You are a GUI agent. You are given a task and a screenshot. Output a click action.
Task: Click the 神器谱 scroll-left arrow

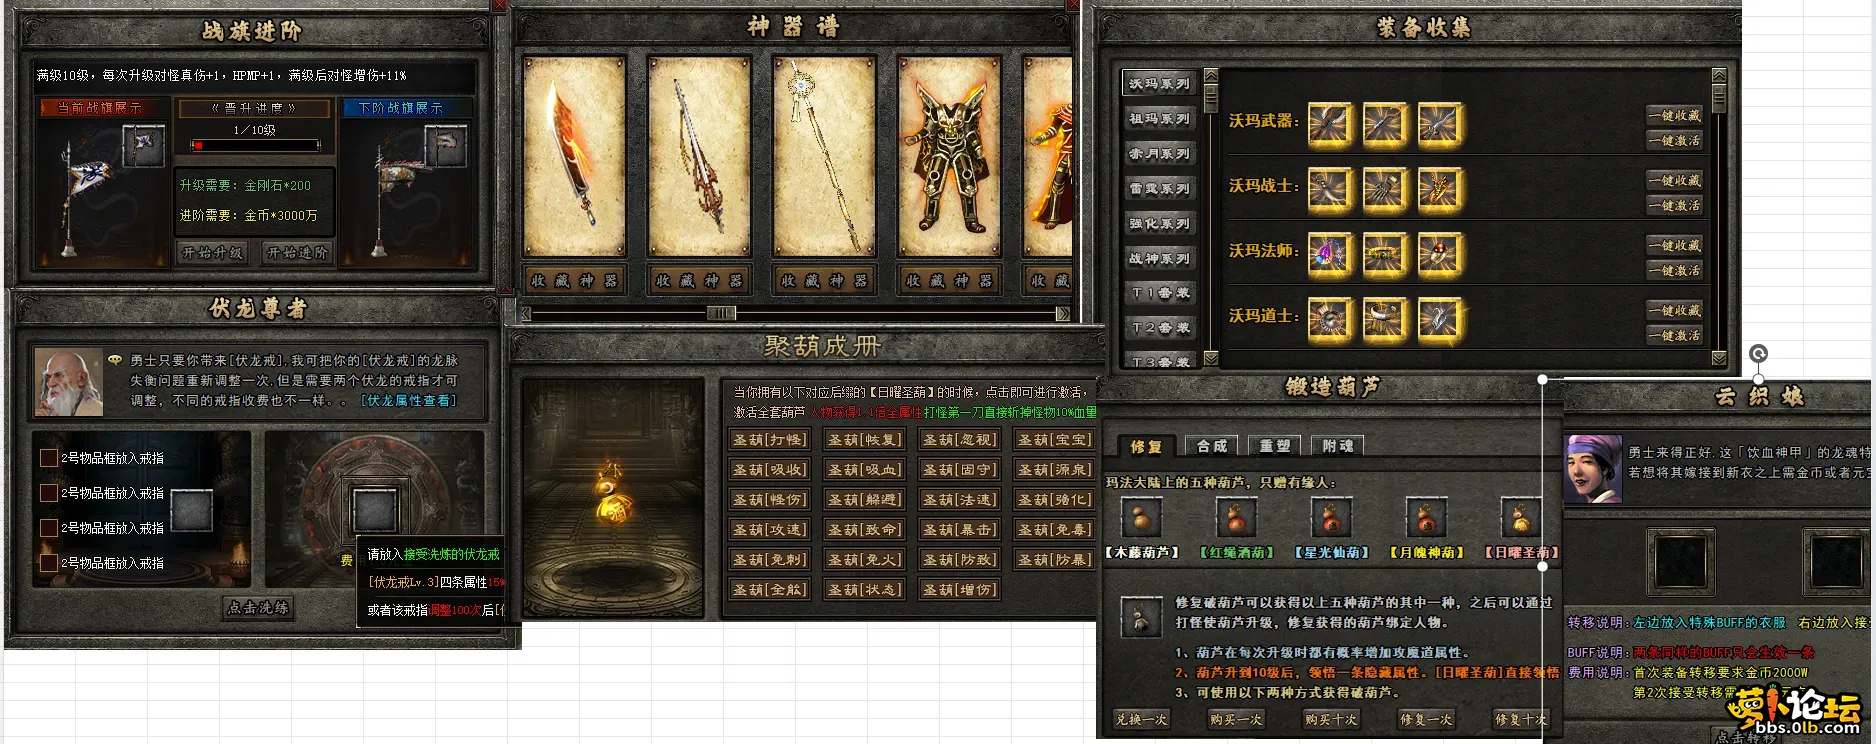[525, 314]
